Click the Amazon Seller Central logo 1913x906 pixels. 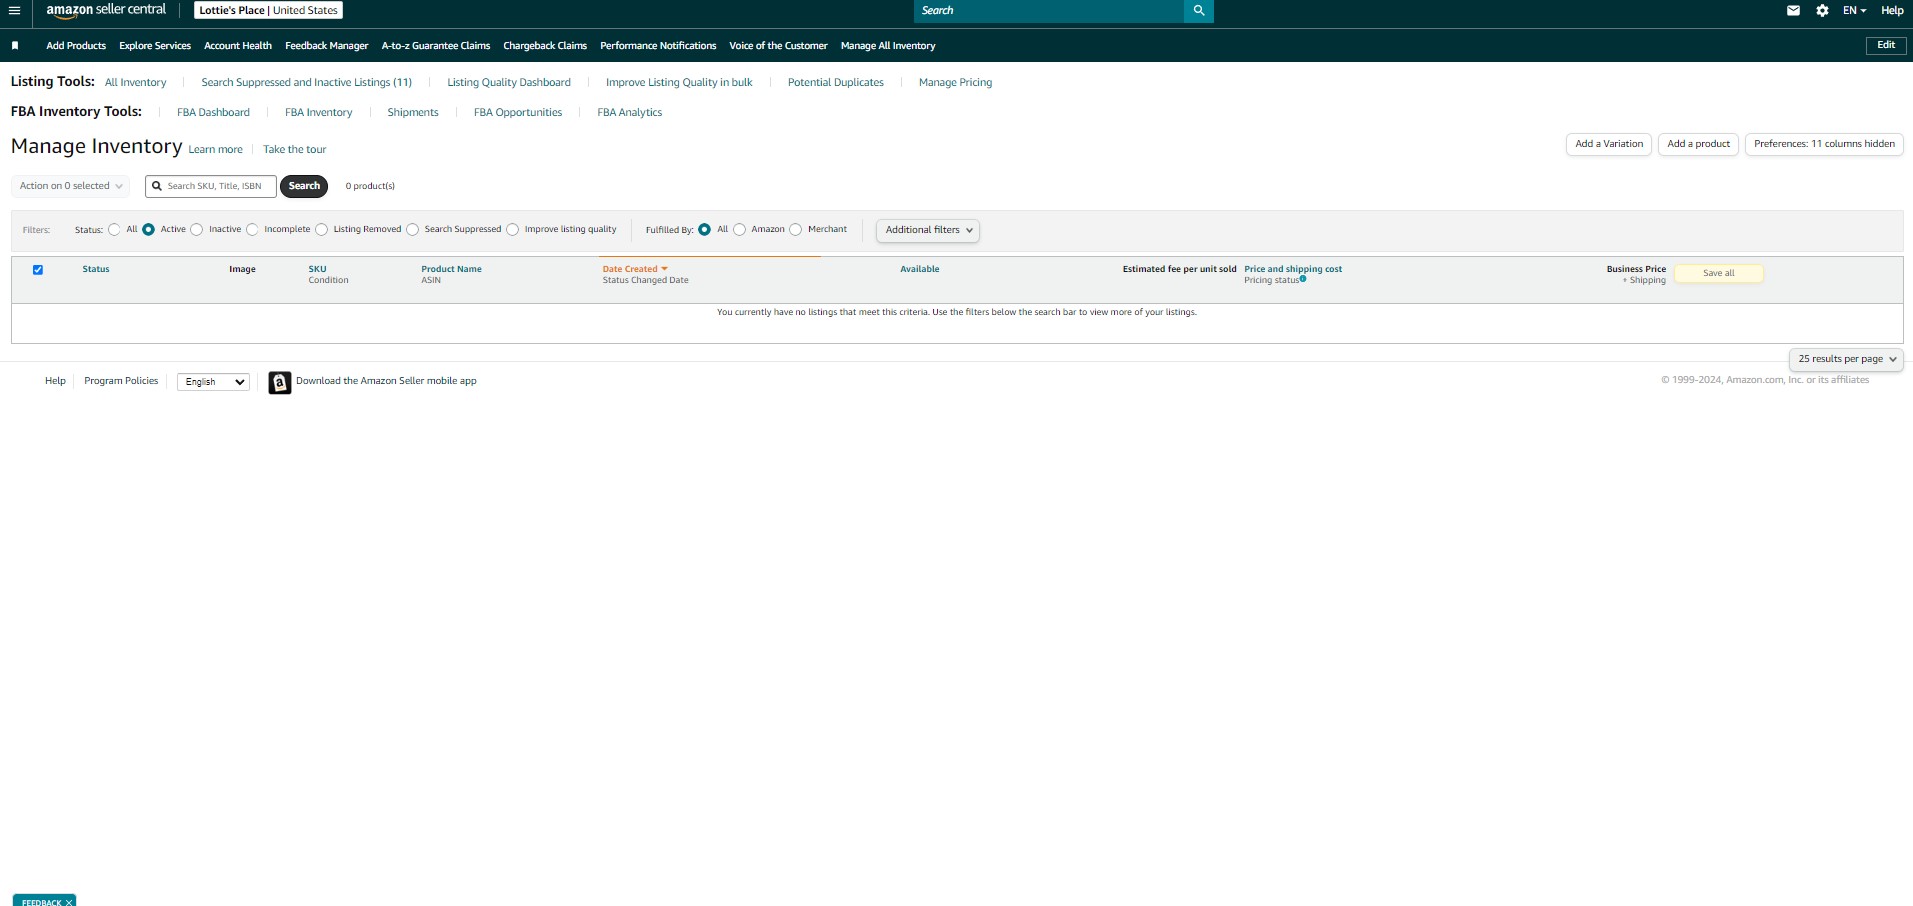point(106,10)
